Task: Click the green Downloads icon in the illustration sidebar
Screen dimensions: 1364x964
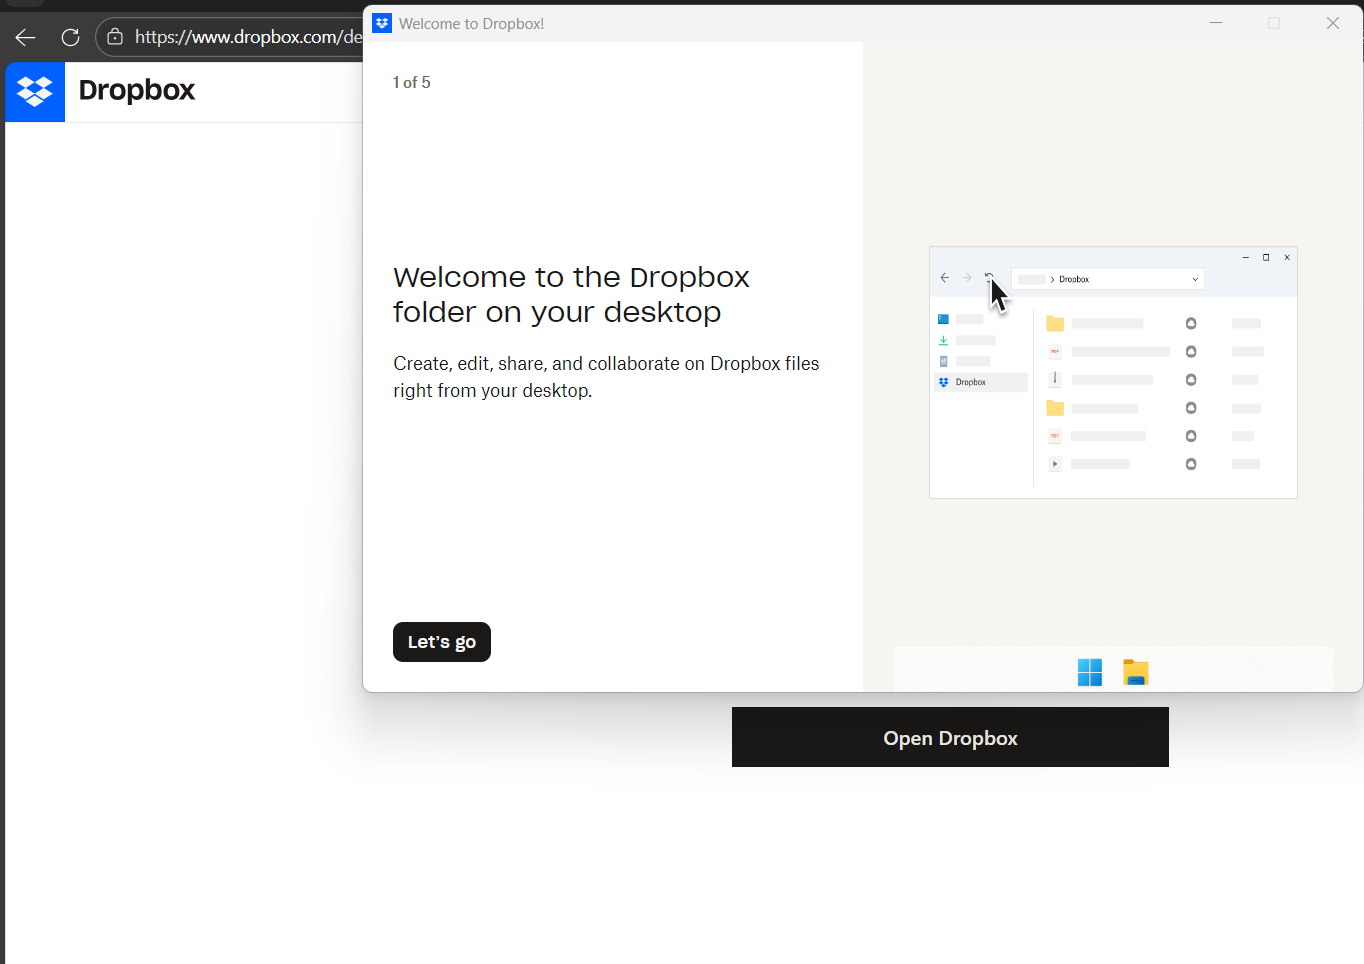Action: [x=943, y=340]
